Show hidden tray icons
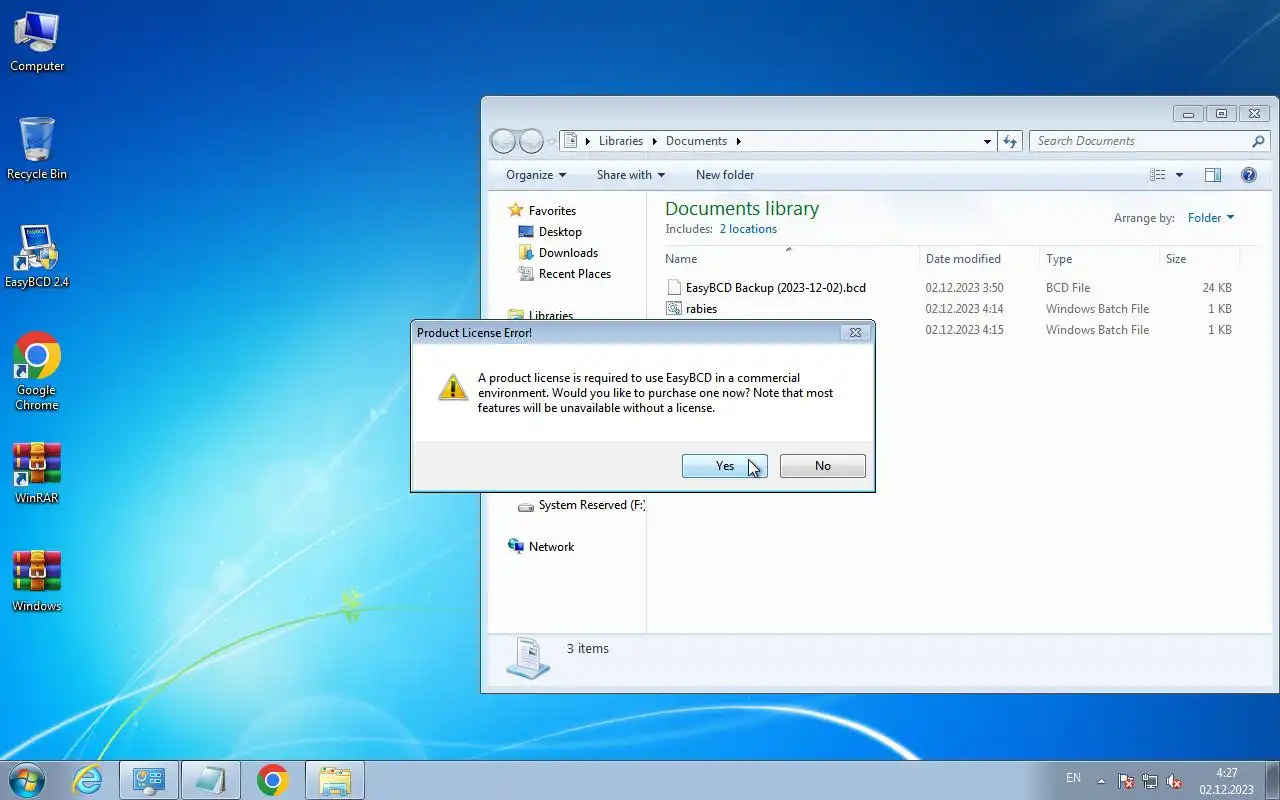1280x800 pixels. coord(1102,781)
